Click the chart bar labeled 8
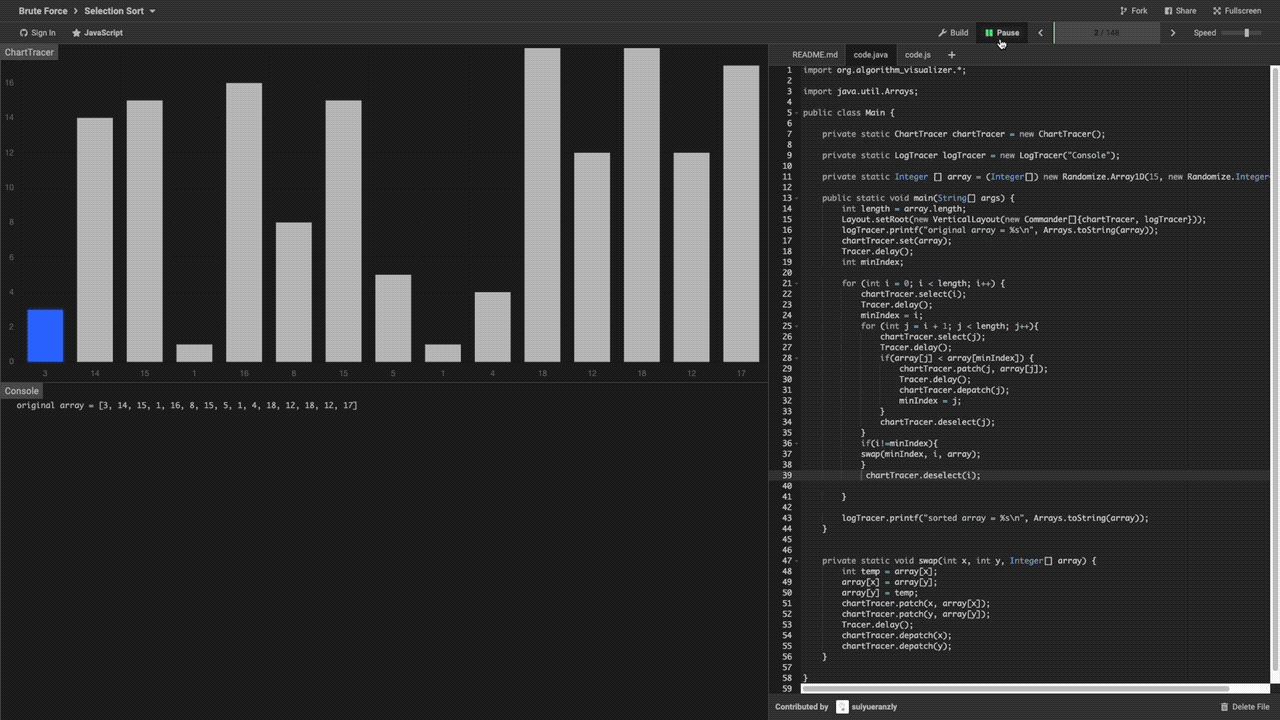This screenshot has height=720, width=1280. 294,292
